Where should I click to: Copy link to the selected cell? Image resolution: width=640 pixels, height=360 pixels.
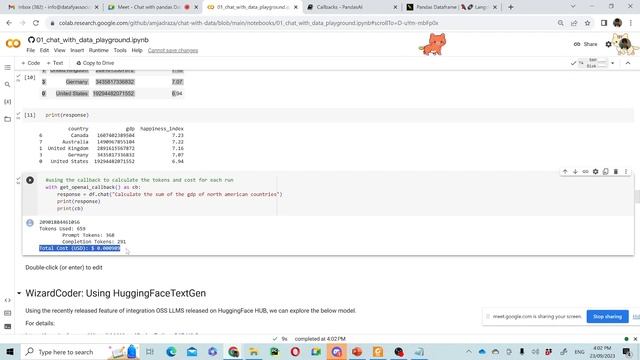pyautogui.click(x=585, y=171)
